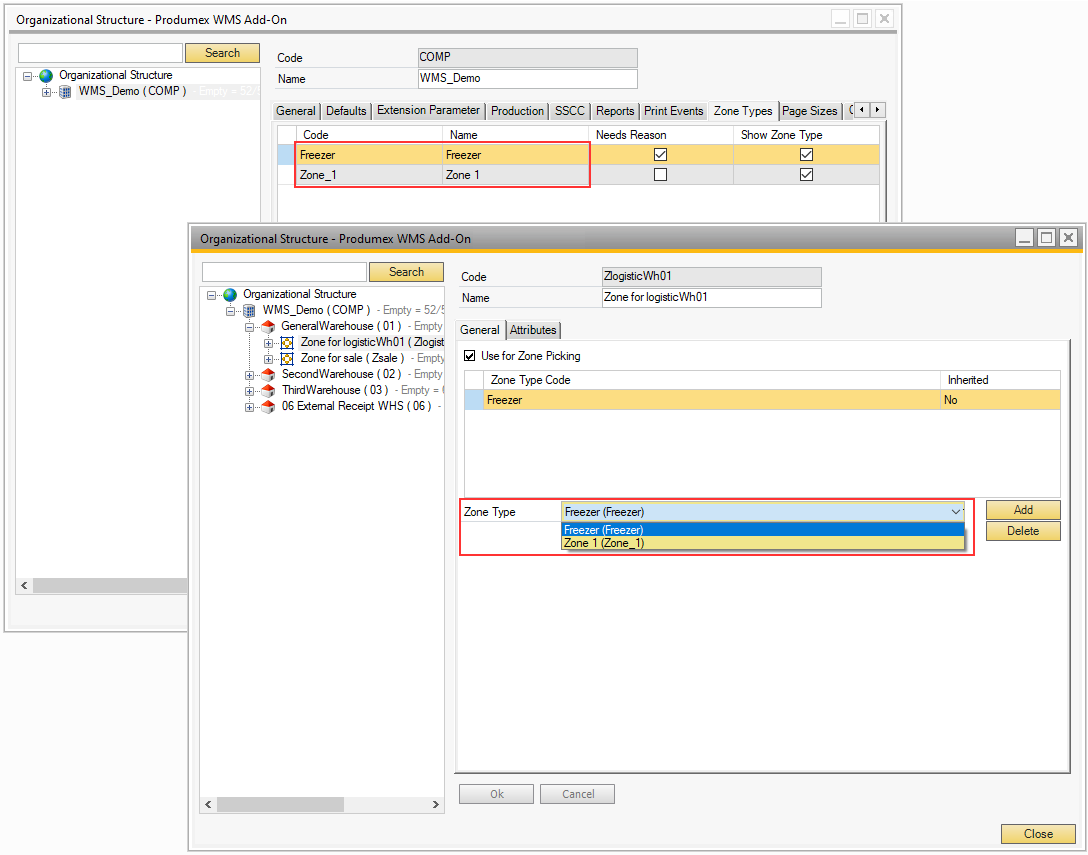Click the 06 External Receipt WHS icon
This screenshot has width=1088, height=855.
(268, 407)
